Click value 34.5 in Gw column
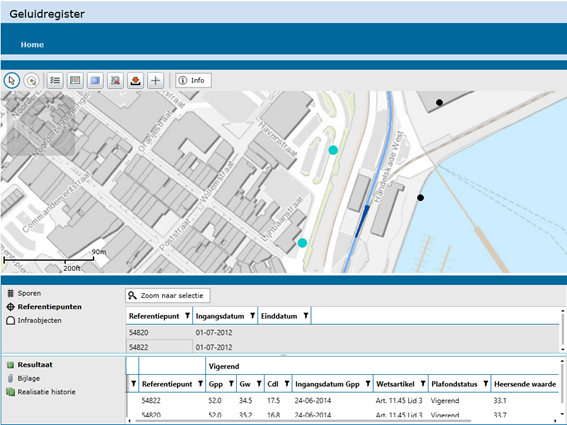Viewport: 567px width, 425px height. coord(246,401)
